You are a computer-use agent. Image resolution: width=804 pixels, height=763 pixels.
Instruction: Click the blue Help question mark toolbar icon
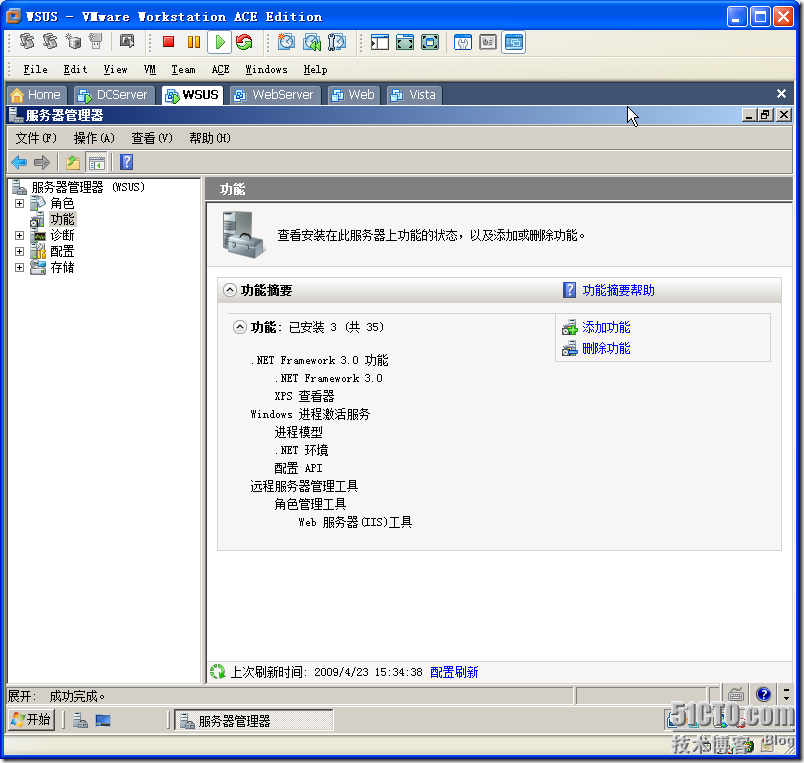tap(126, 162)
